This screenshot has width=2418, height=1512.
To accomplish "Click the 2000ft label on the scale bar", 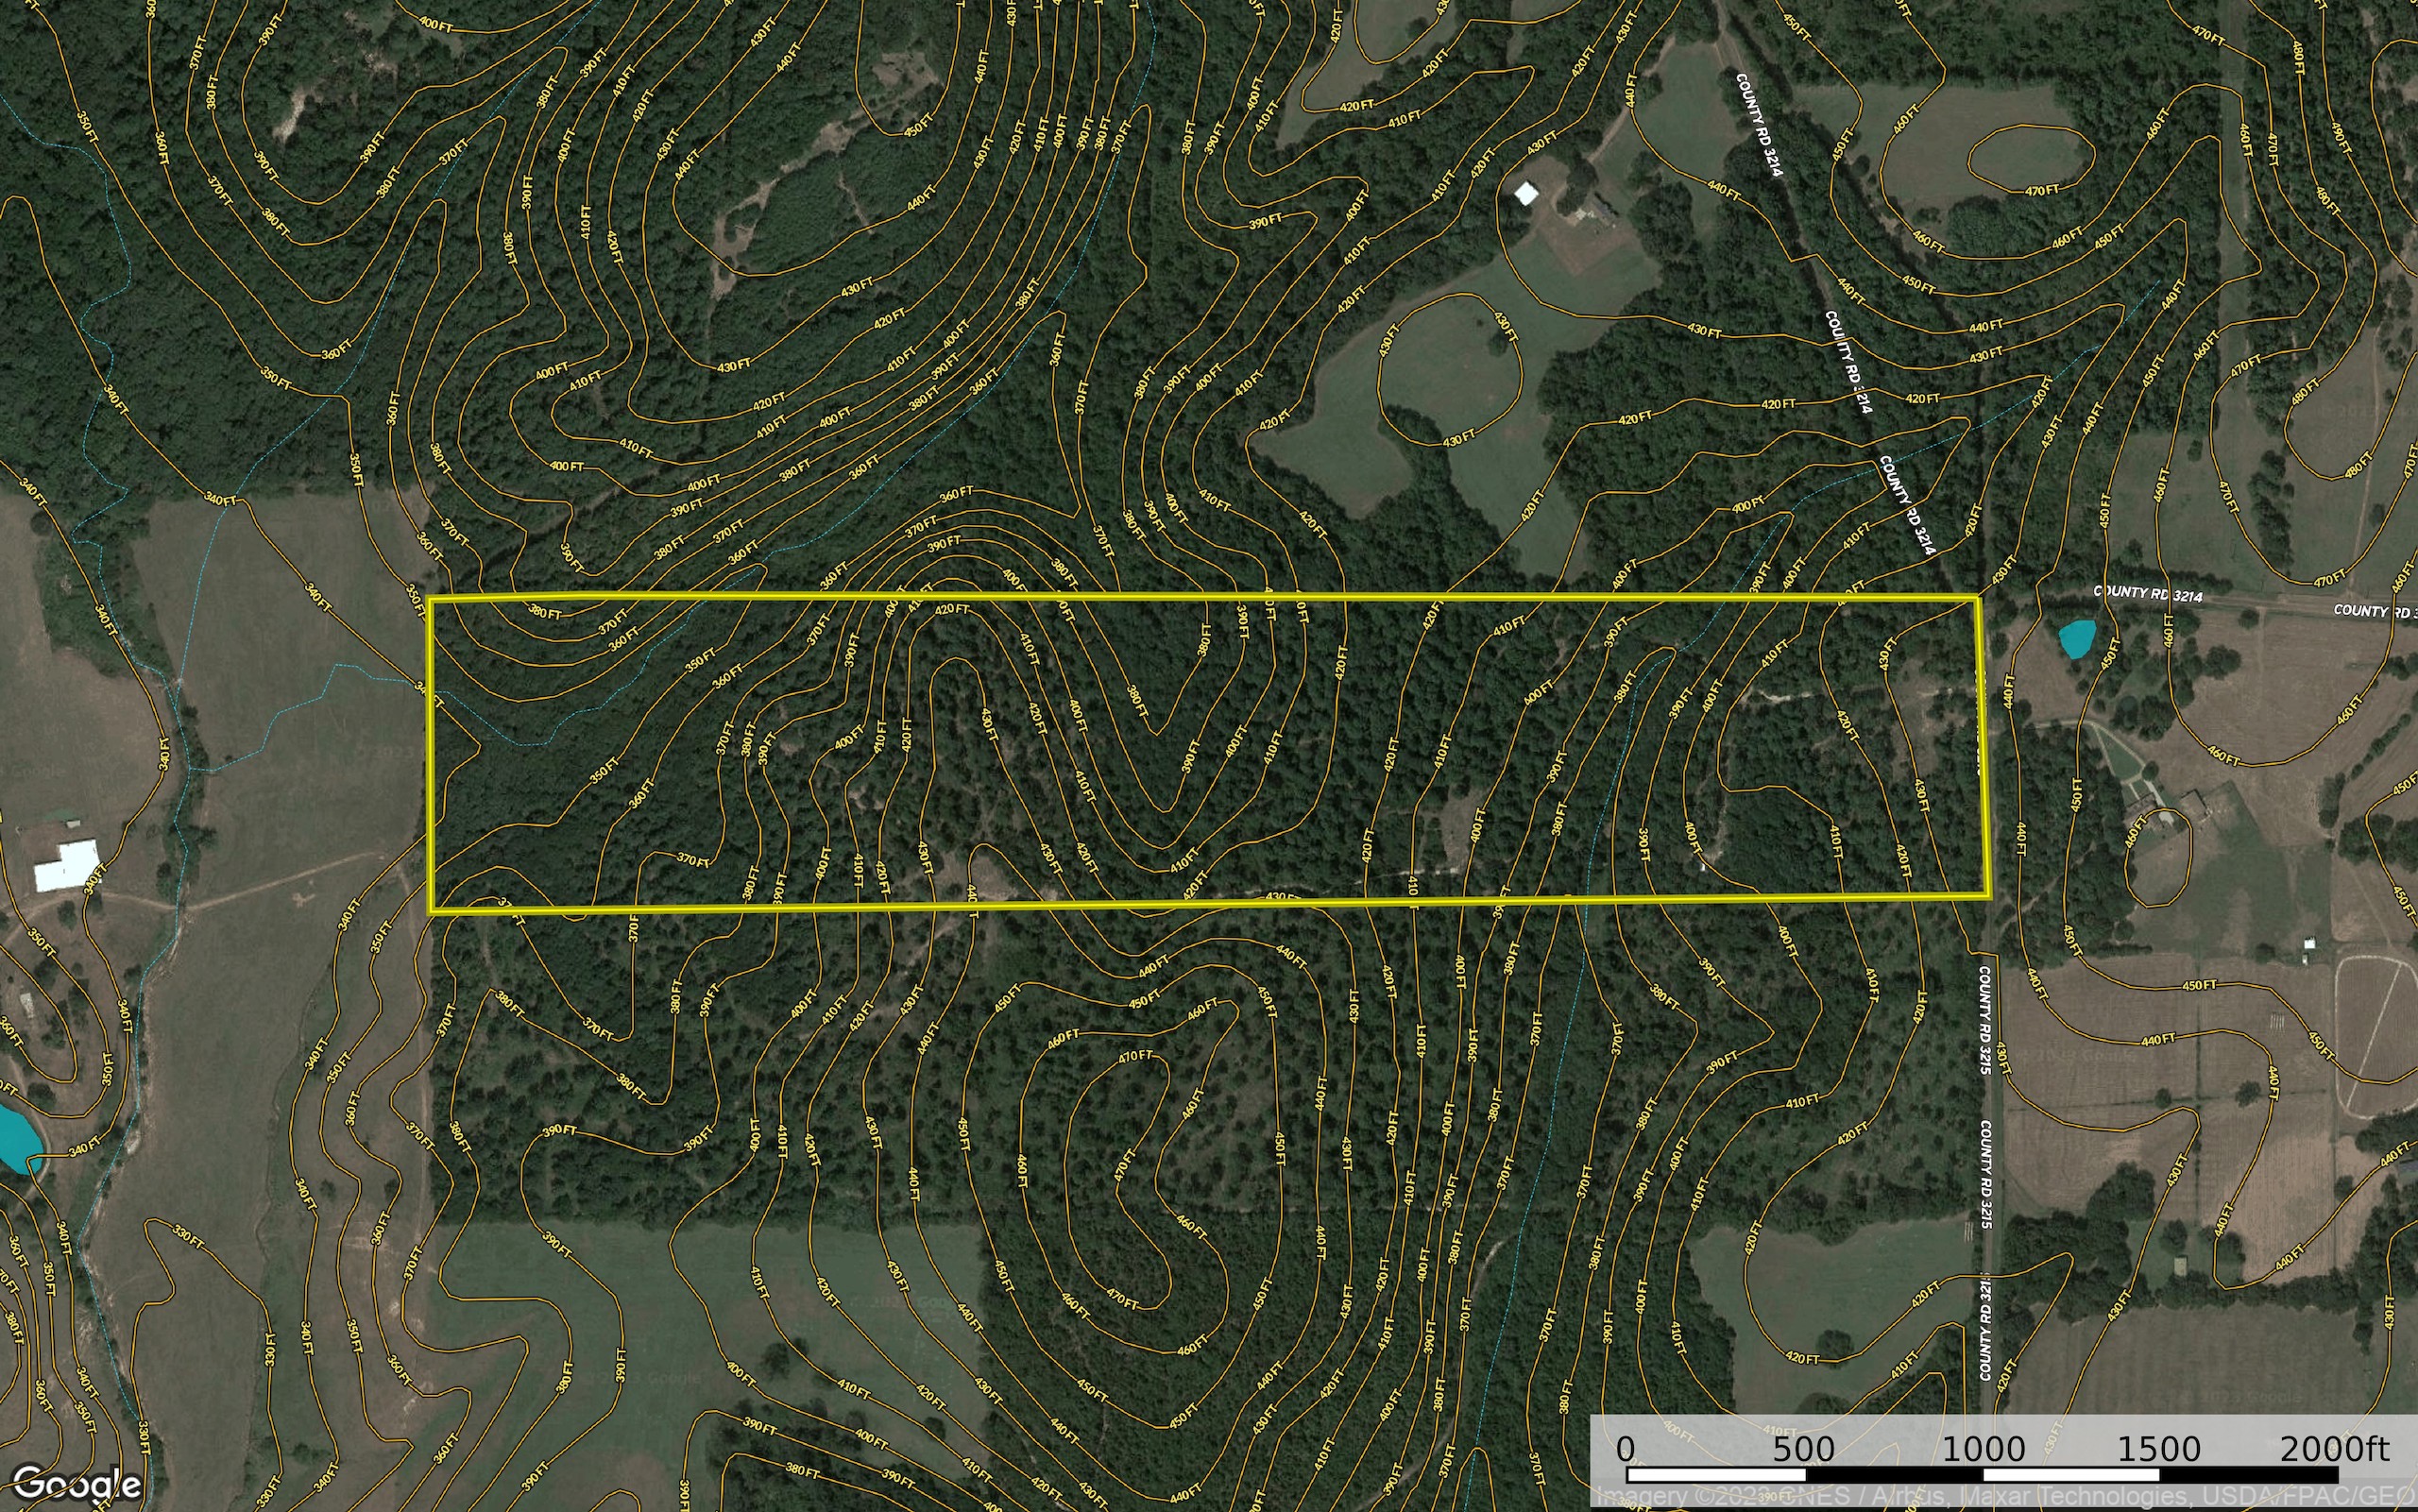I will click(x=2333, y=1449).
